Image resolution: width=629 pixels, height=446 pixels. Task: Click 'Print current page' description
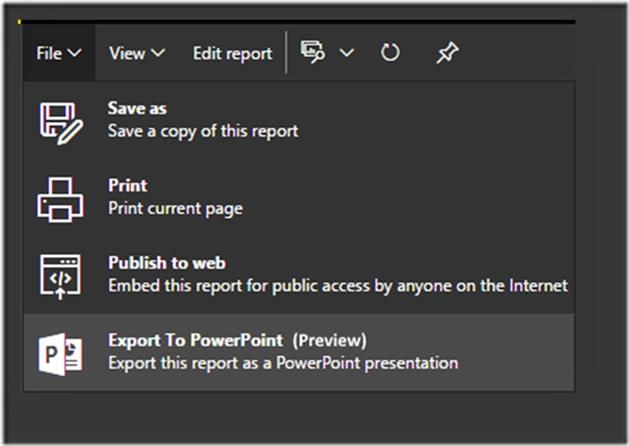pos(176,209)
